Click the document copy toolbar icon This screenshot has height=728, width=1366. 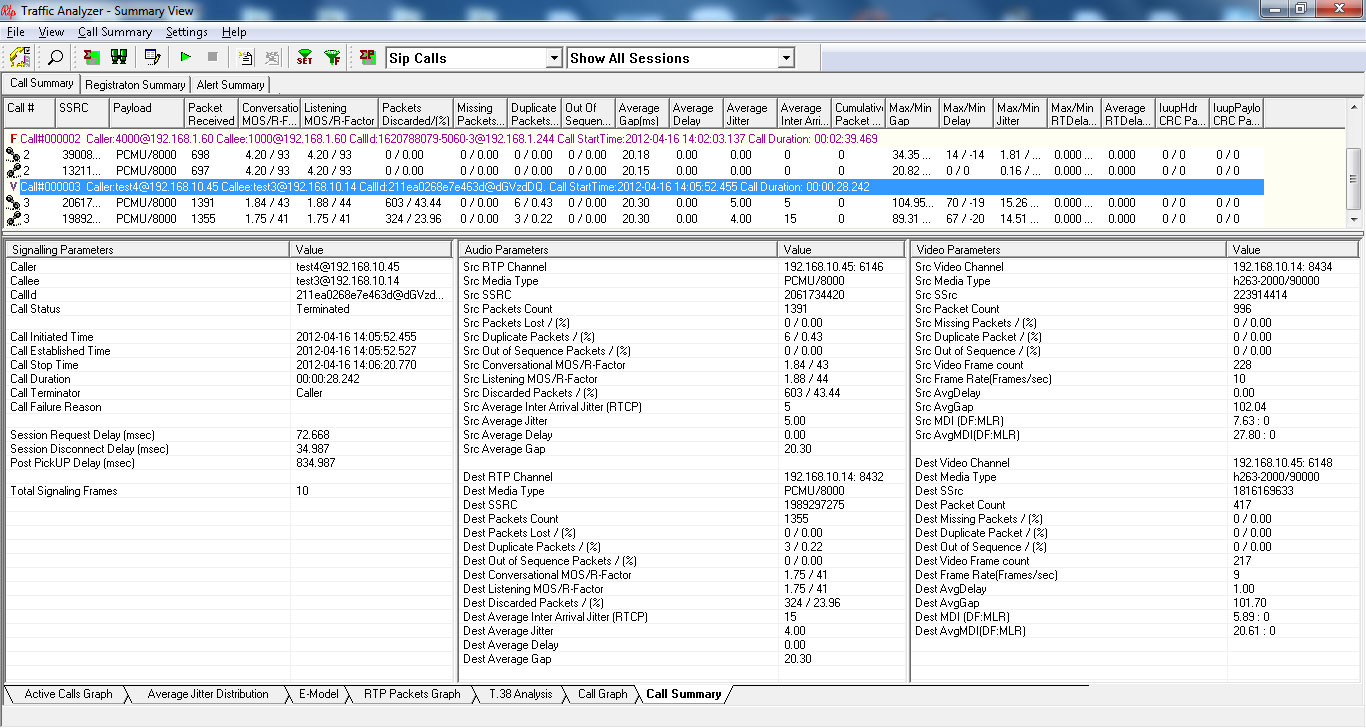[246, 57]
